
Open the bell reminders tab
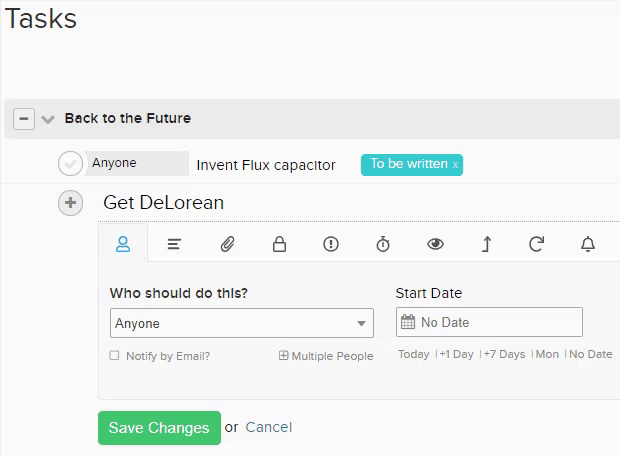(588, 244)
